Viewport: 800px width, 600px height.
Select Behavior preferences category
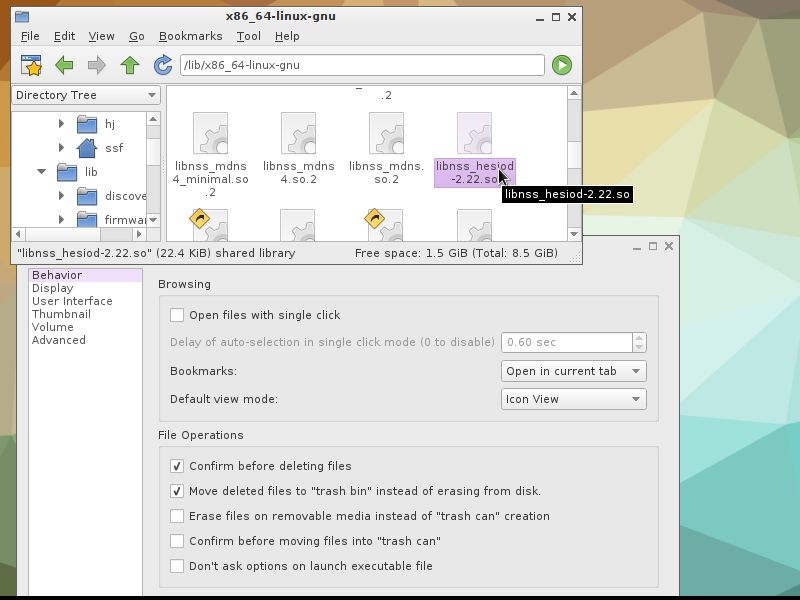[85, 275]
